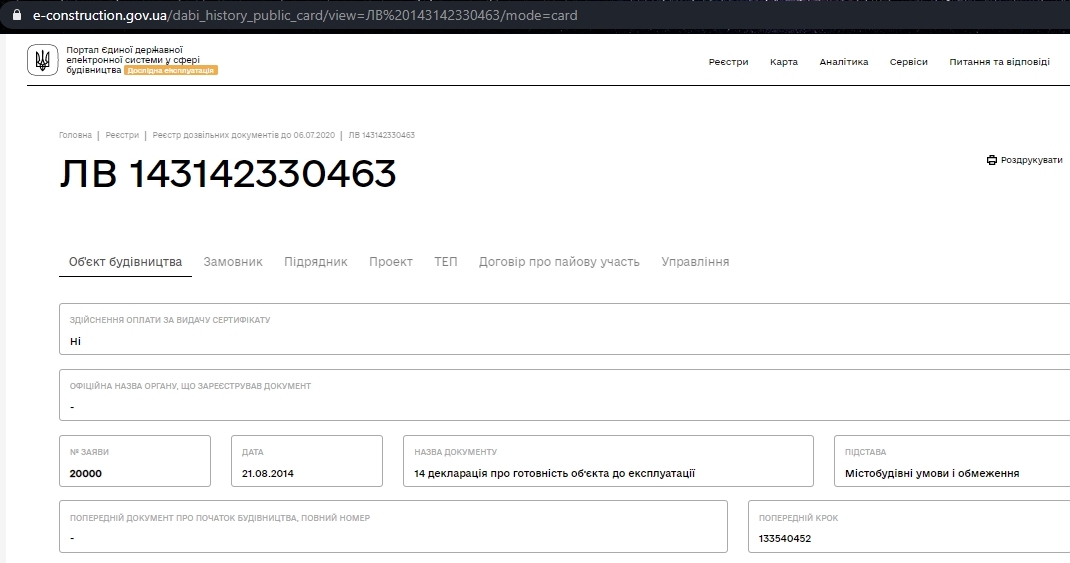This screenshot has width=1070, height=563.
Task: Open the Сервіси menu item
Action: coord(908,61)
